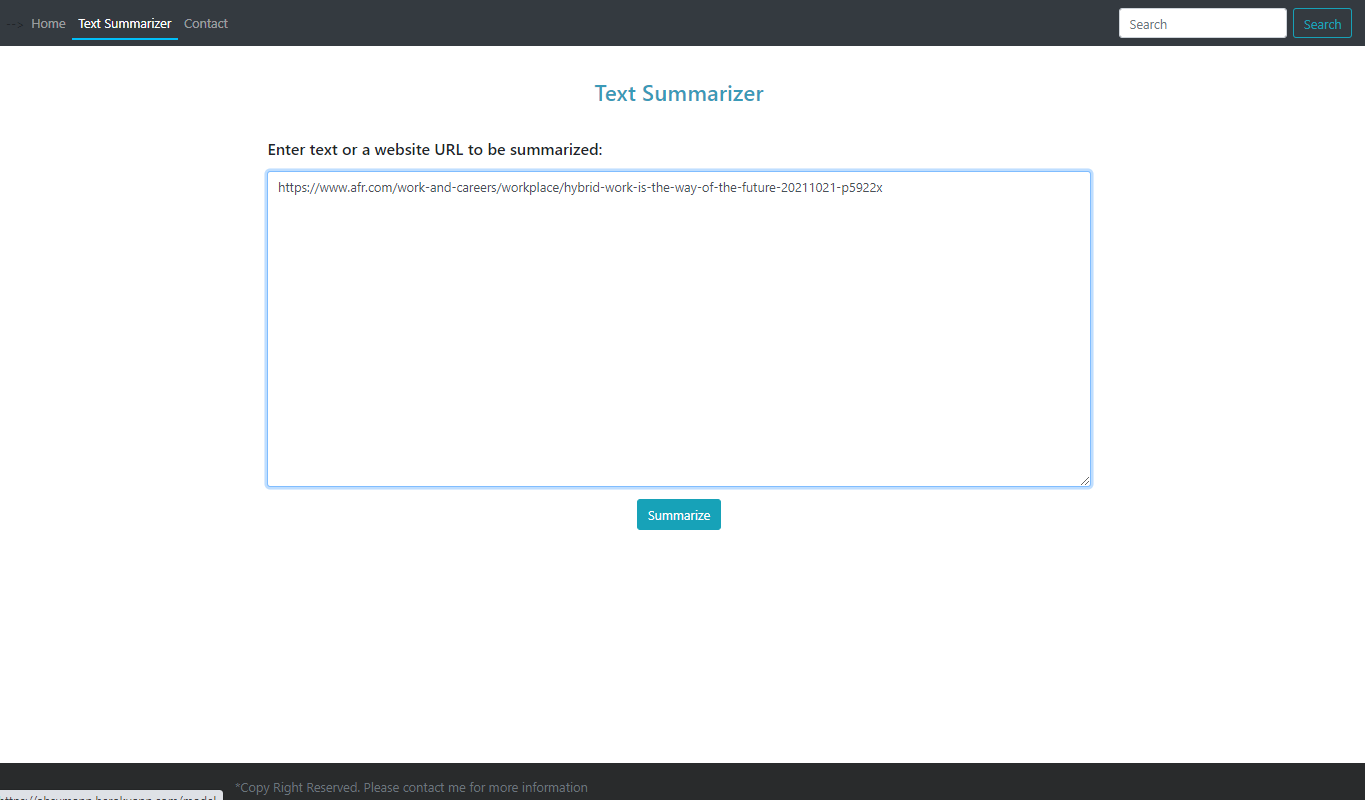Viewport: 1365px width, 800px height.
Task: Click the Search button in navbar
Action: coord(1322,23)
